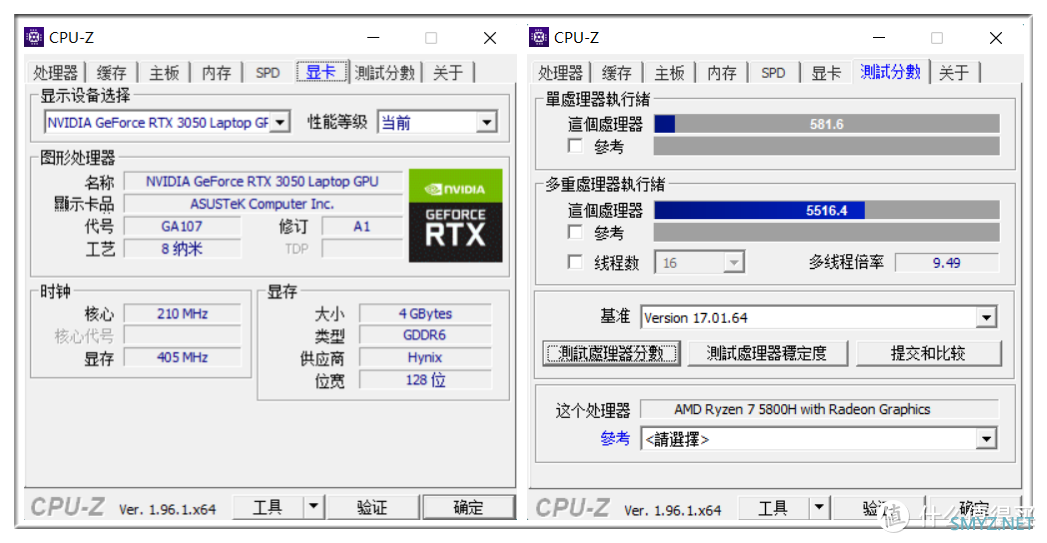Open the 主板 tab in the right window

pyautogui.click(x=669, y=72)
